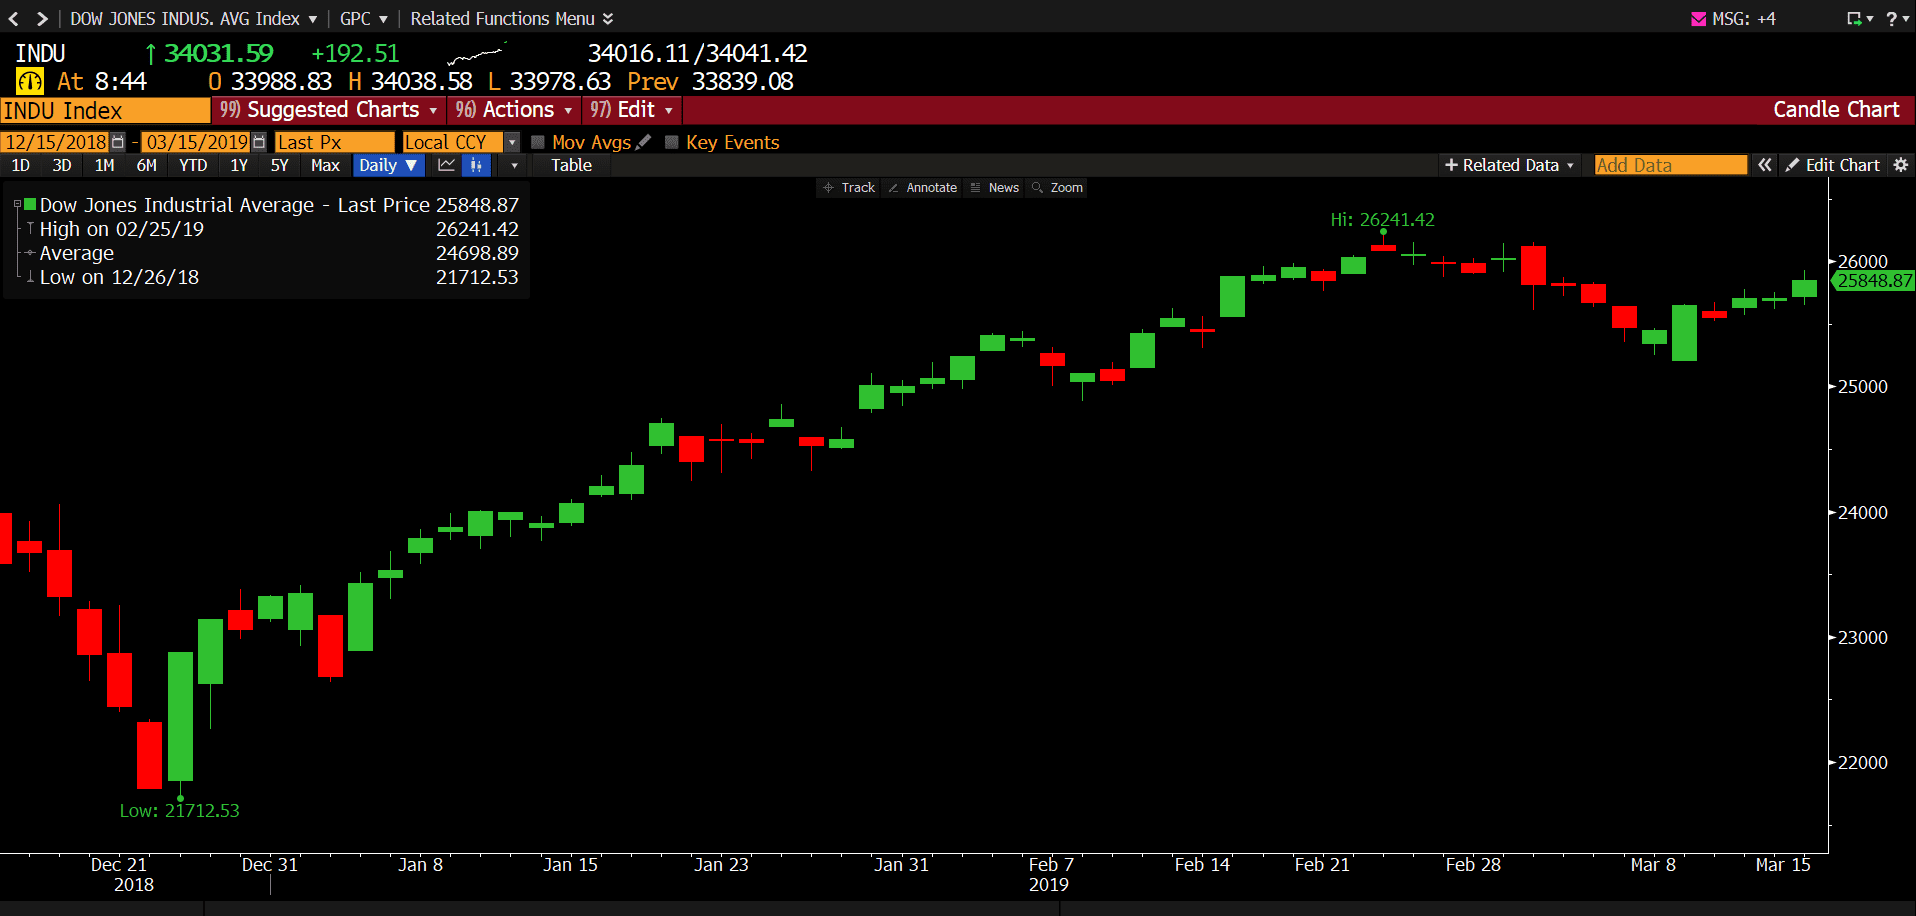Go back with the left arrow
1916x916 pixels.
tap(14, 19)
